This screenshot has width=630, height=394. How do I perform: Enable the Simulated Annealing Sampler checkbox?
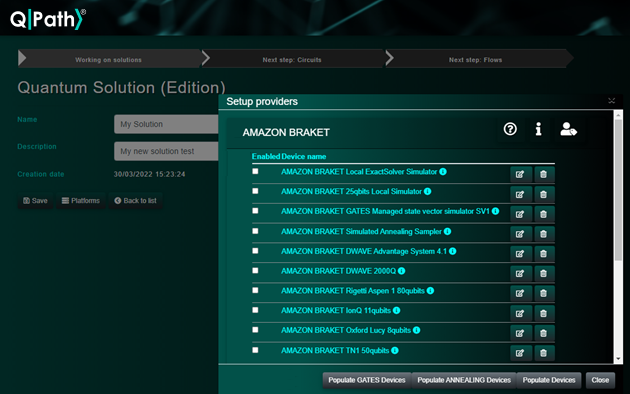pos(255,231)
